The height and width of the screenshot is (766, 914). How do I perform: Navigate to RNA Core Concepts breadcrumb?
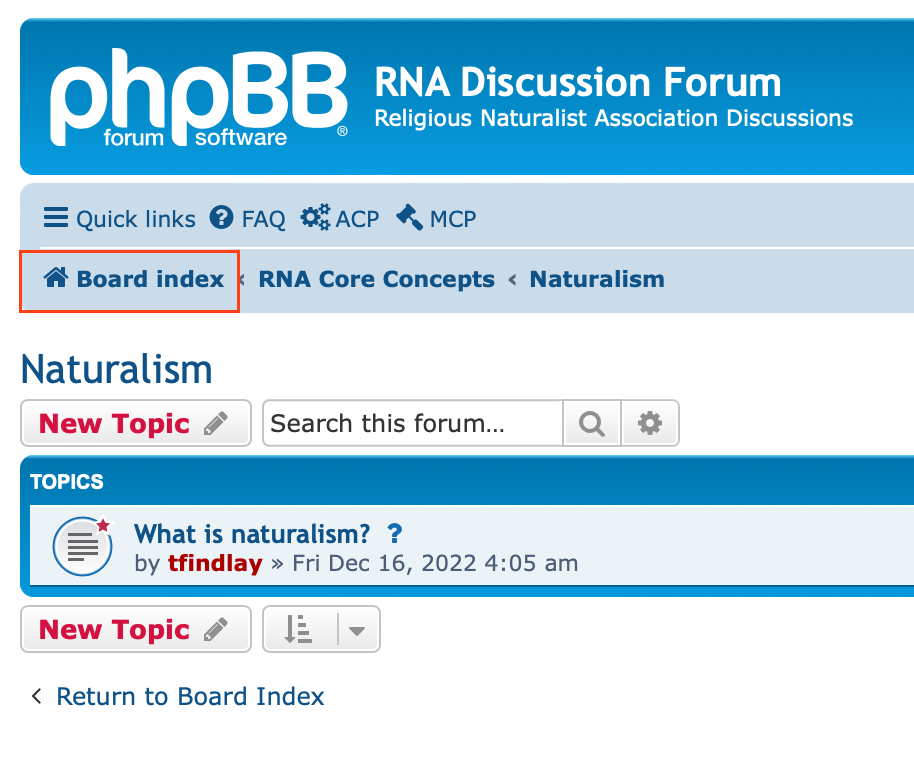pos(376,280)
